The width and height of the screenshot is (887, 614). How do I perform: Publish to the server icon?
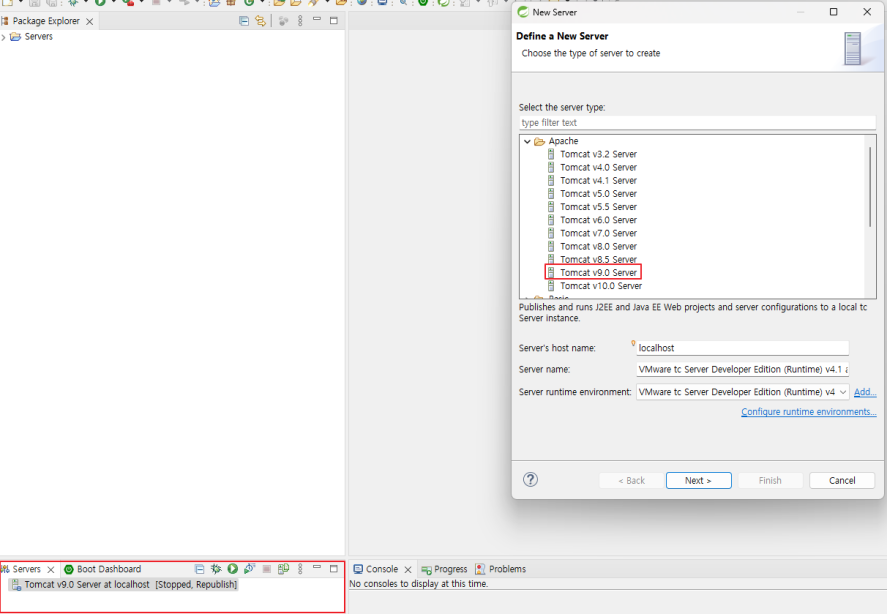click(x=283, y=568)
